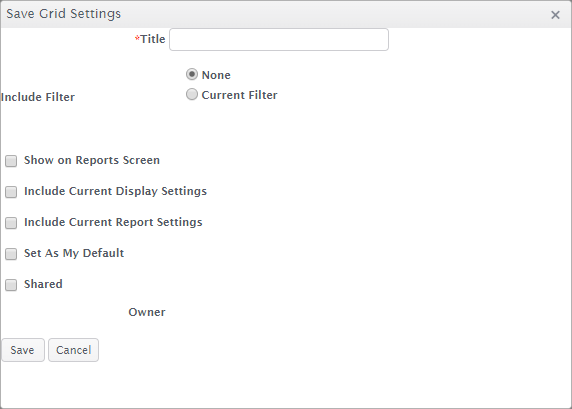The height and width of the screenshot is (409, 572).
Task: Select the None filter radio button
Action: pos(192,74)
